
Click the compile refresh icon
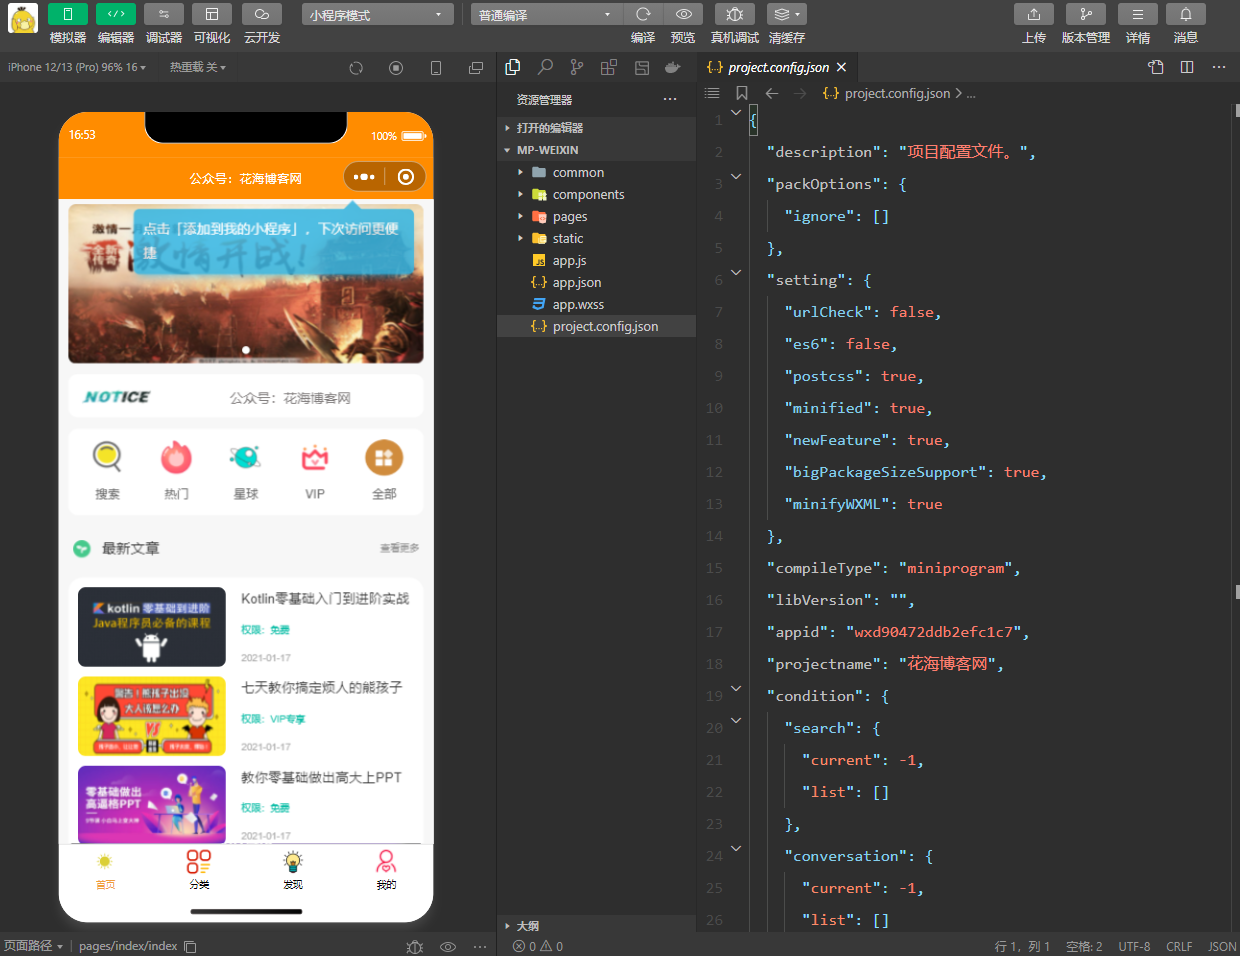click(x=643, y=14)
